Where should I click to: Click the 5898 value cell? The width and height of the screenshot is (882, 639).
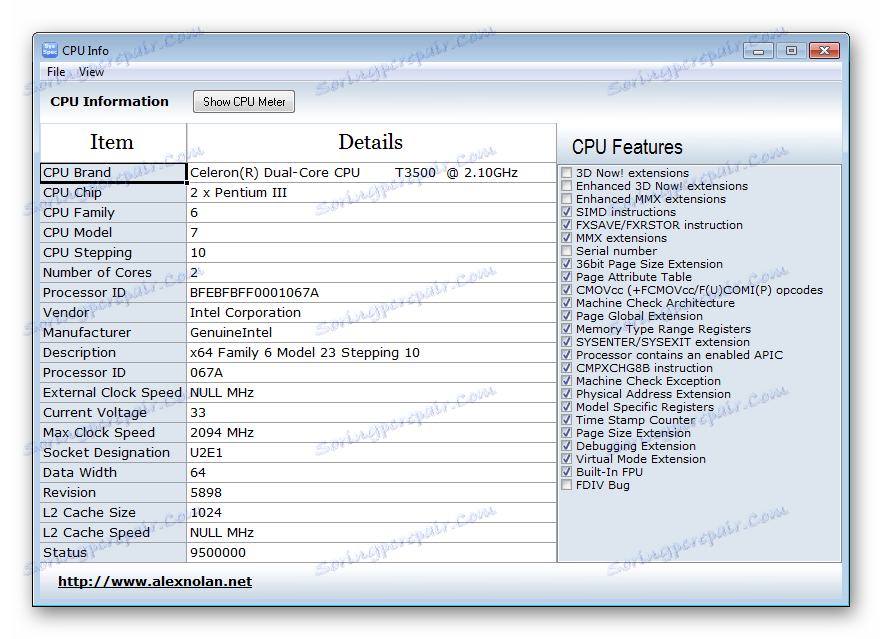click(x=371, y=492)
